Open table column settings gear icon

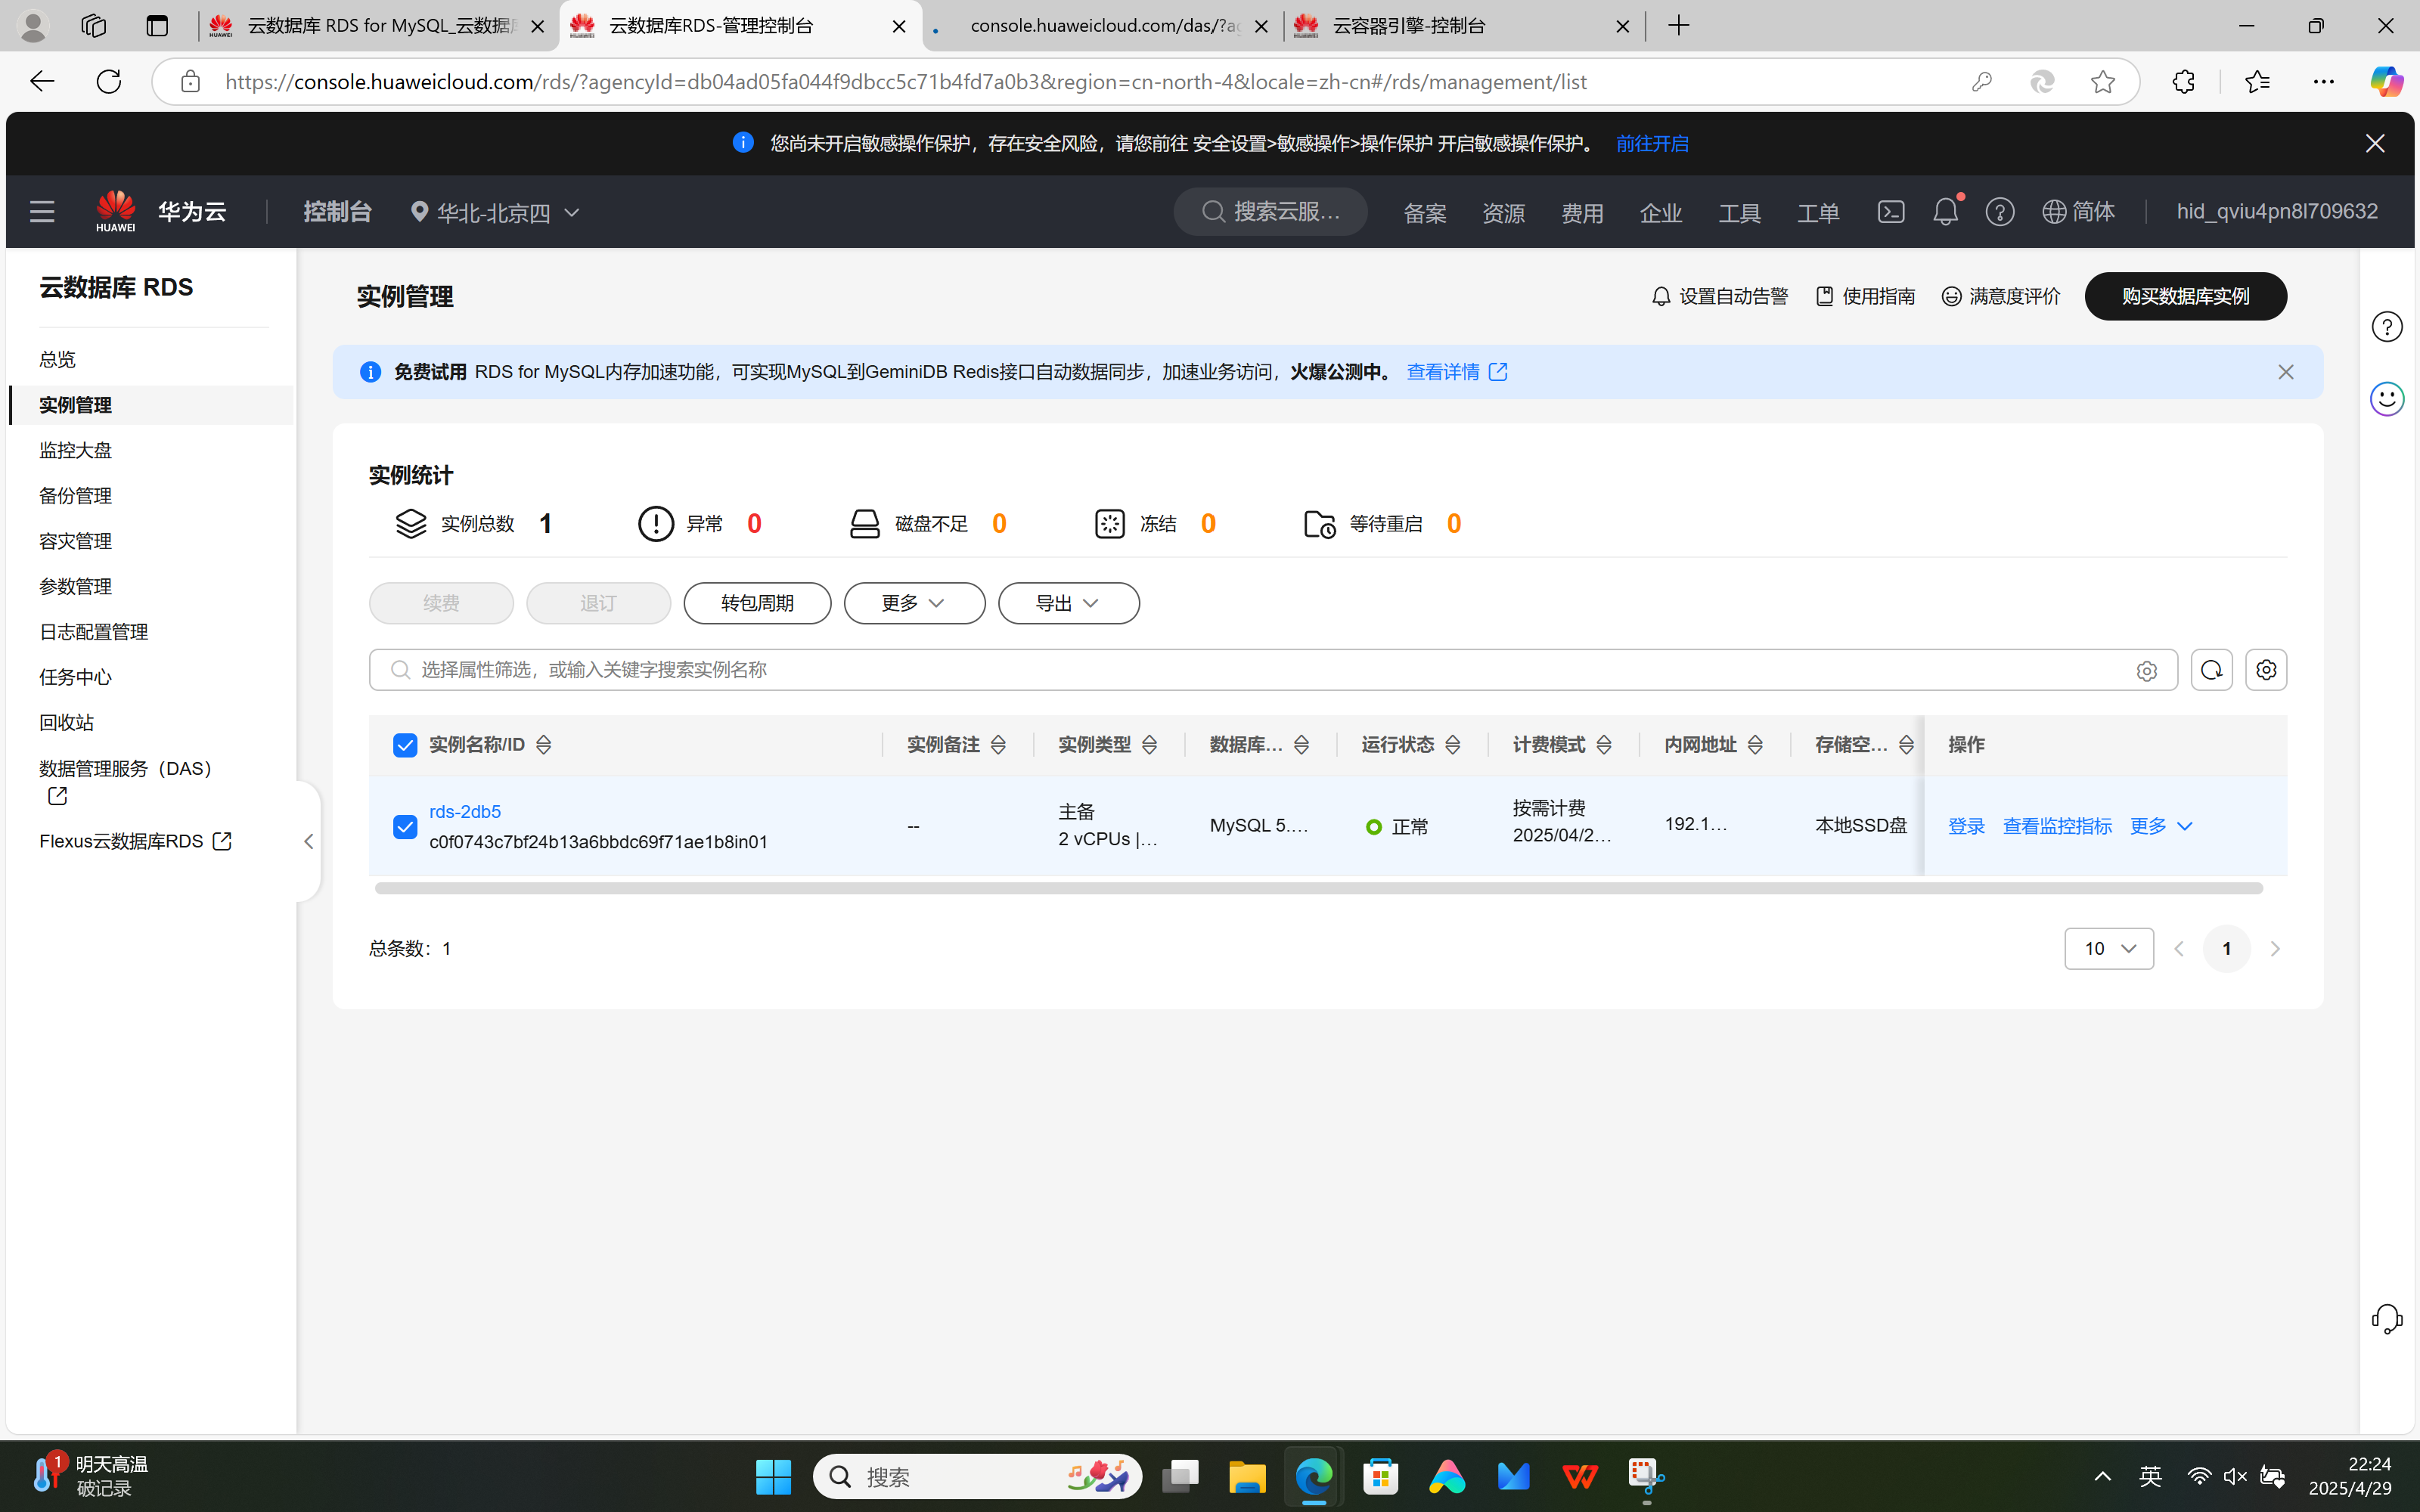point(2266,670)
